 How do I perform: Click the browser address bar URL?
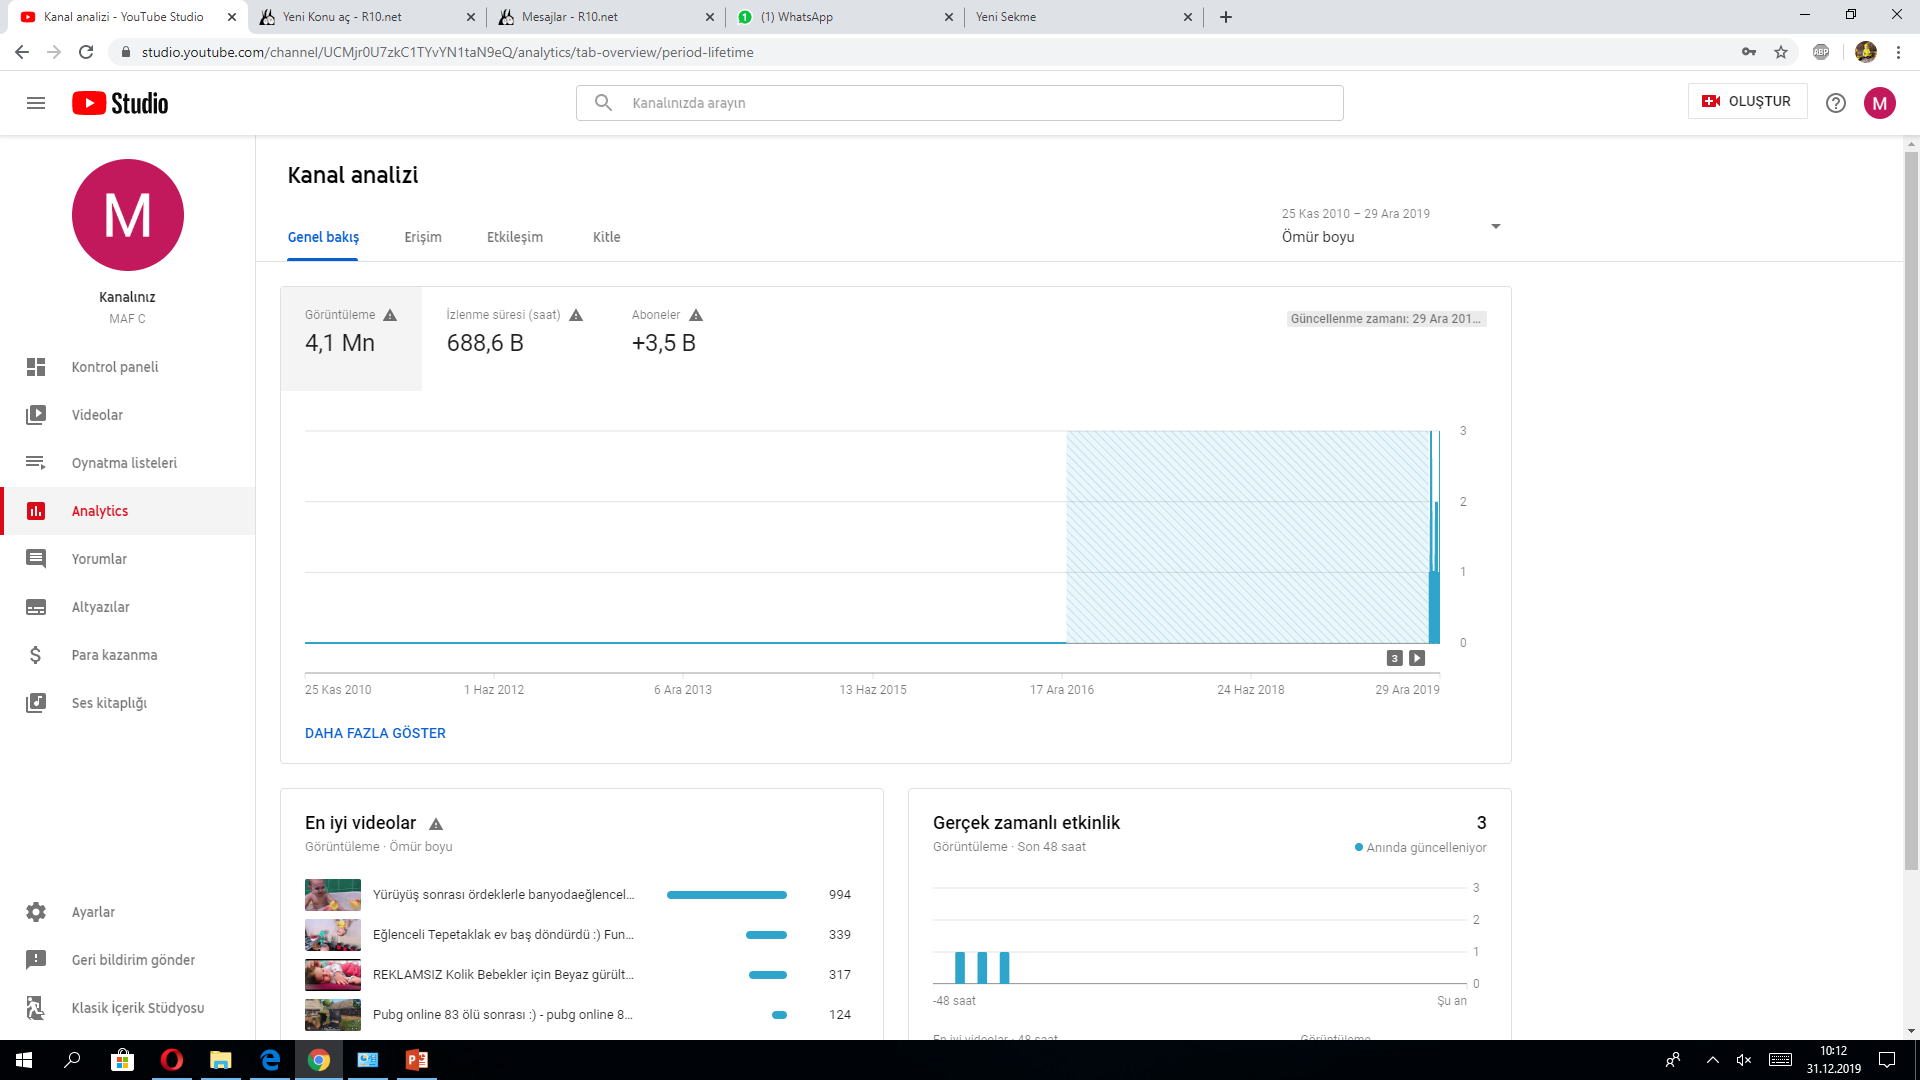click(447, 52)
